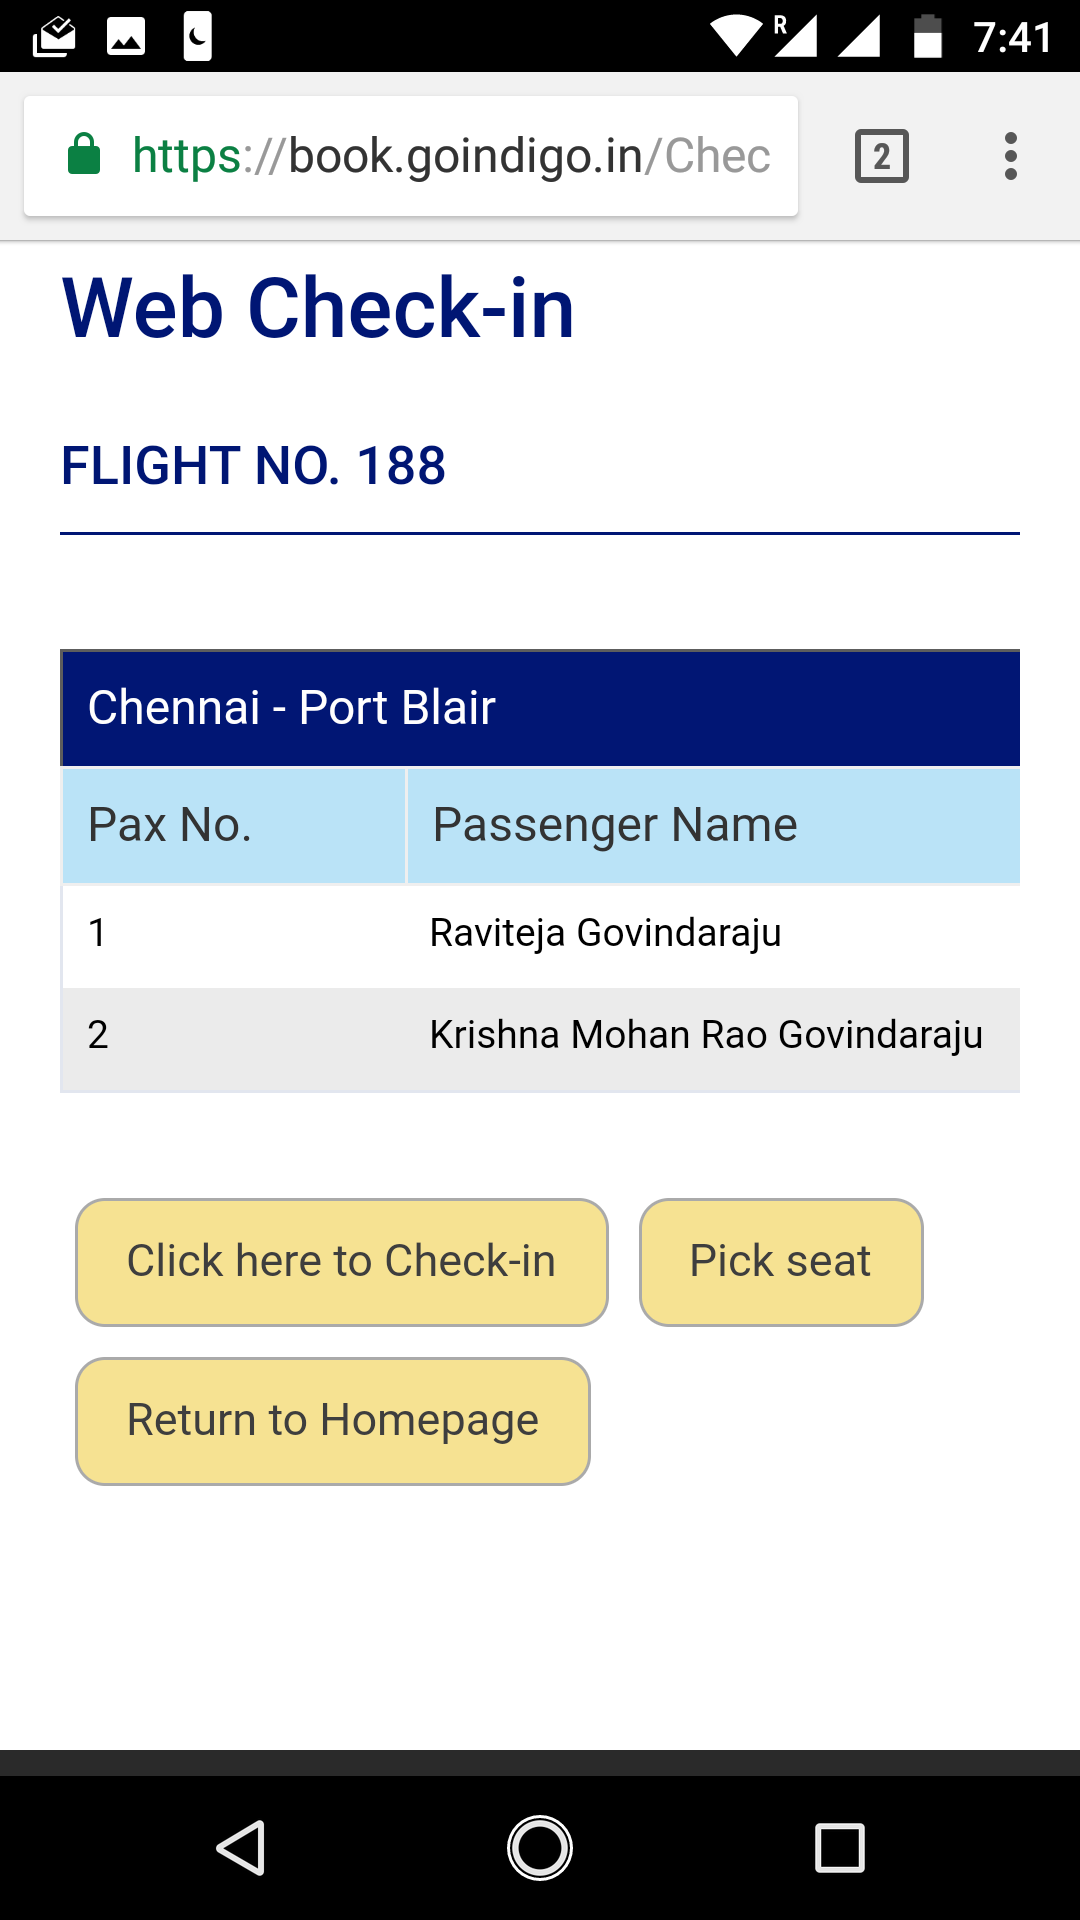Screen dimensions: 1080x1920
Task: Open recent apps with square button
Action: (839, 1847)
